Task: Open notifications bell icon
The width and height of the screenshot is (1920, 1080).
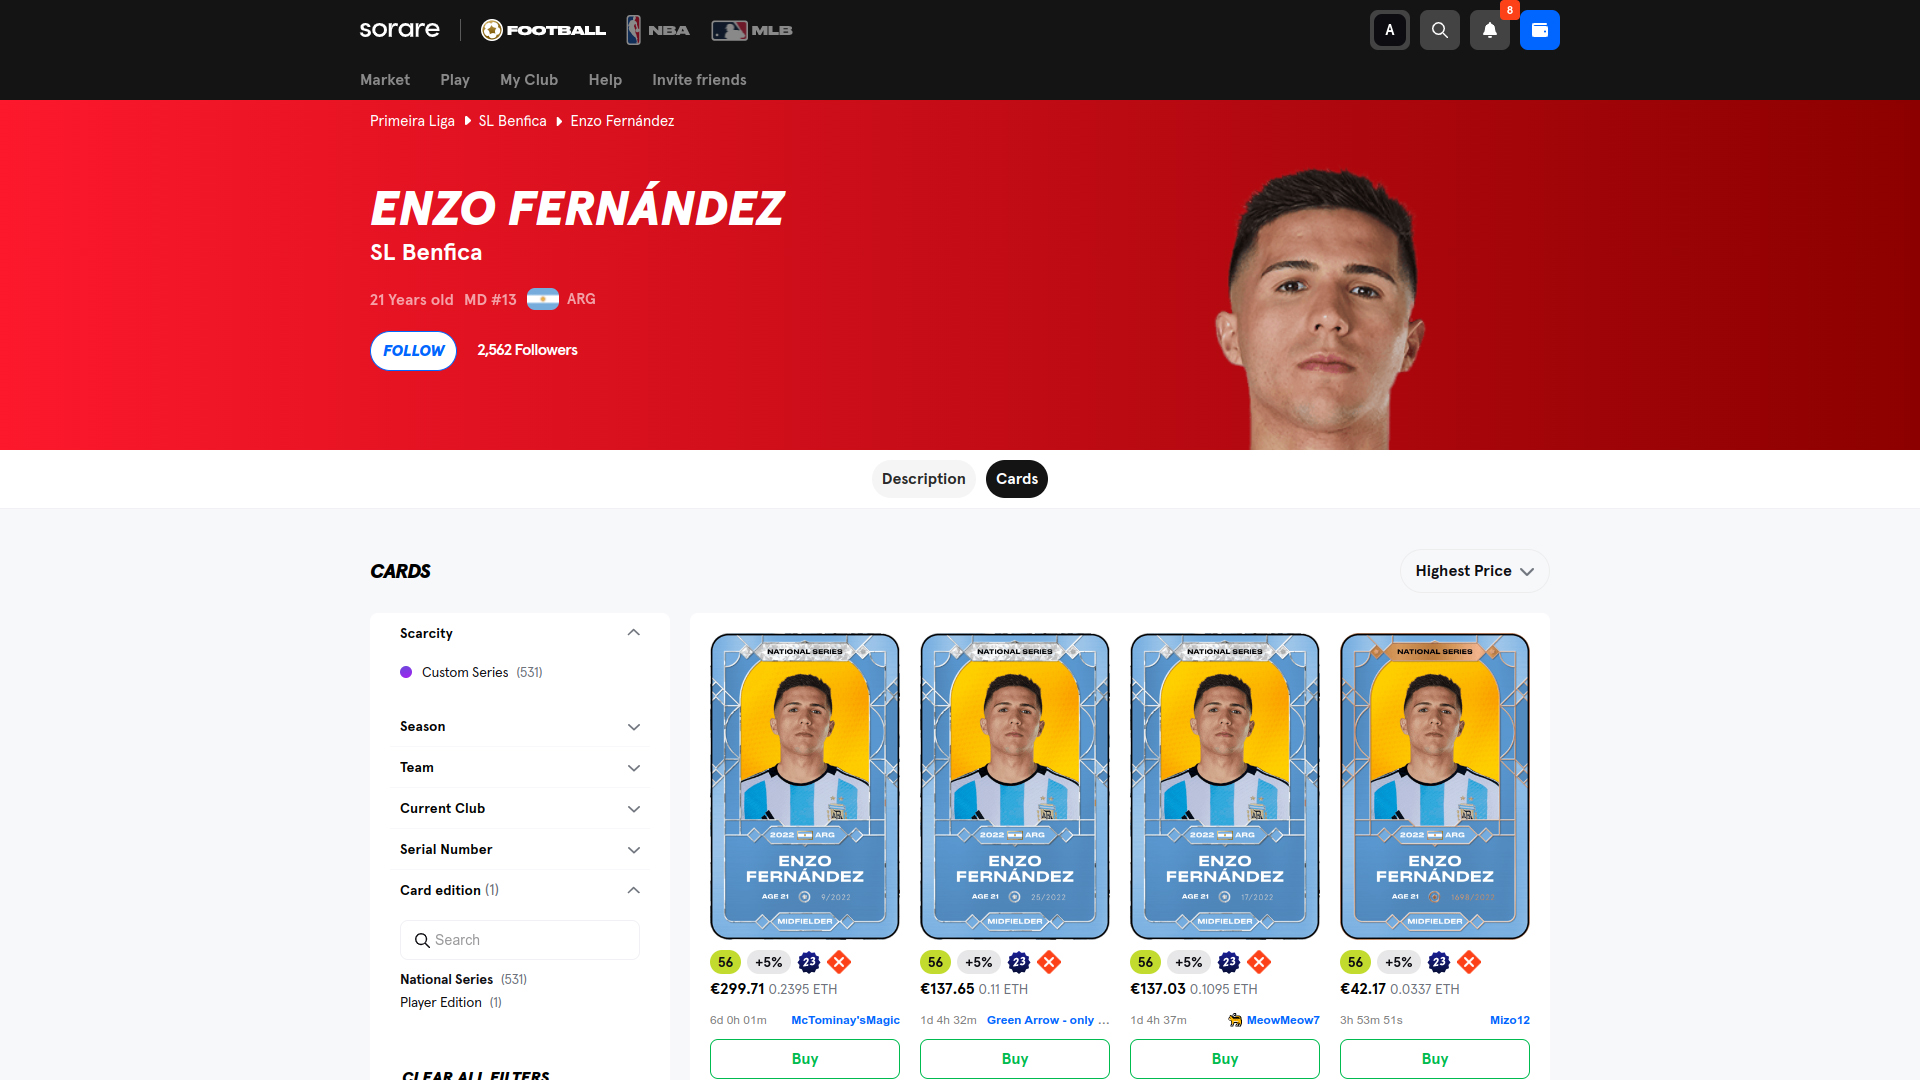Action: click(1489, 30)
